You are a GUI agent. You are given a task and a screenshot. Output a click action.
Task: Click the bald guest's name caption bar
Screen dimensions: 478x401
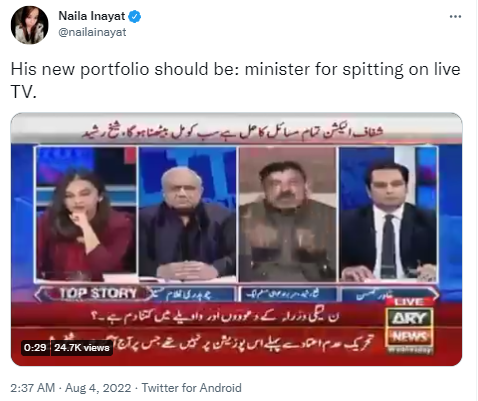tap(194, 294)
